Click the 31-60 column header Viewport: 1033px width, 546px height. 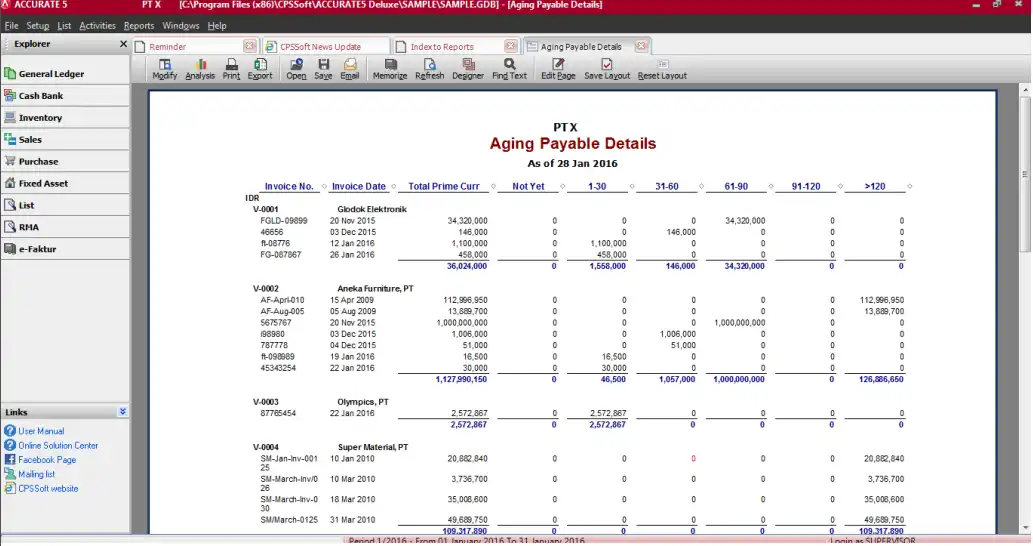[x=667, y=186]
